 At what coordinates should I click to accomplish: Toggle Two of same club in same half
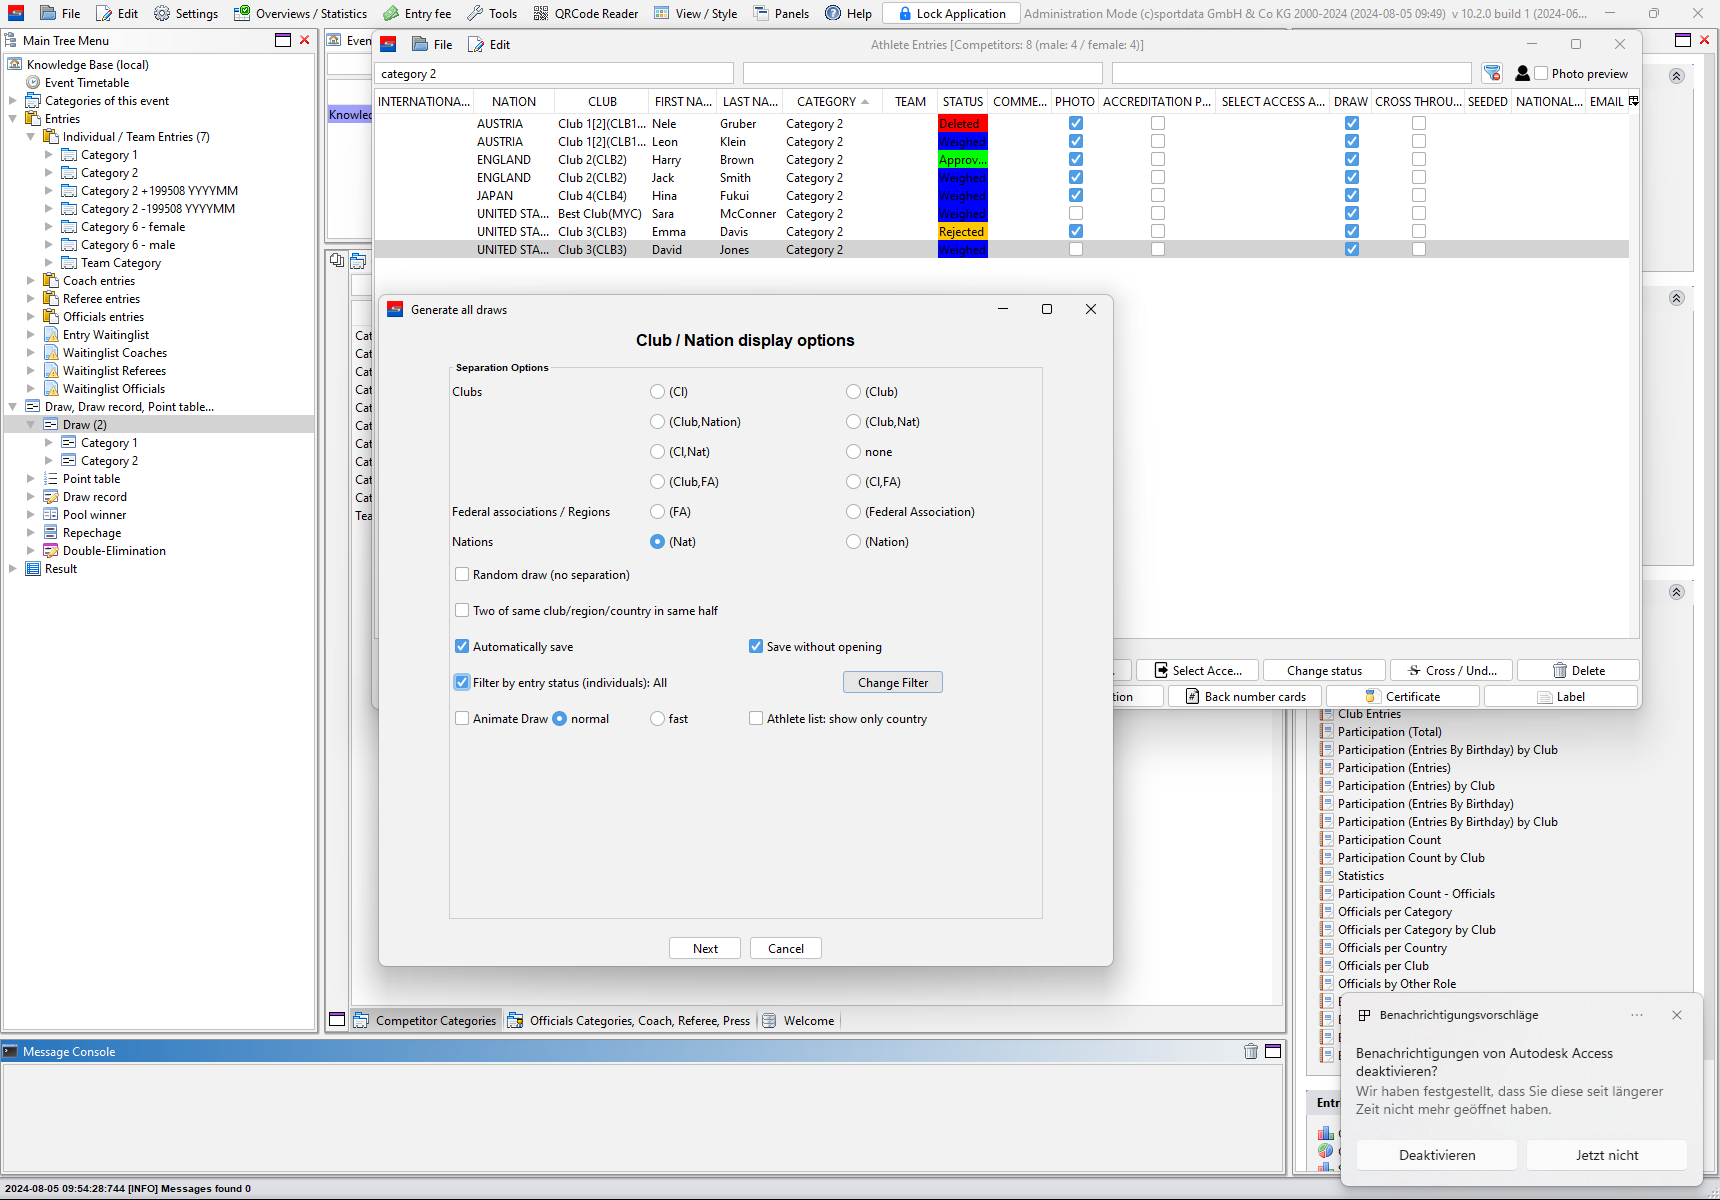tap(462, 611)
